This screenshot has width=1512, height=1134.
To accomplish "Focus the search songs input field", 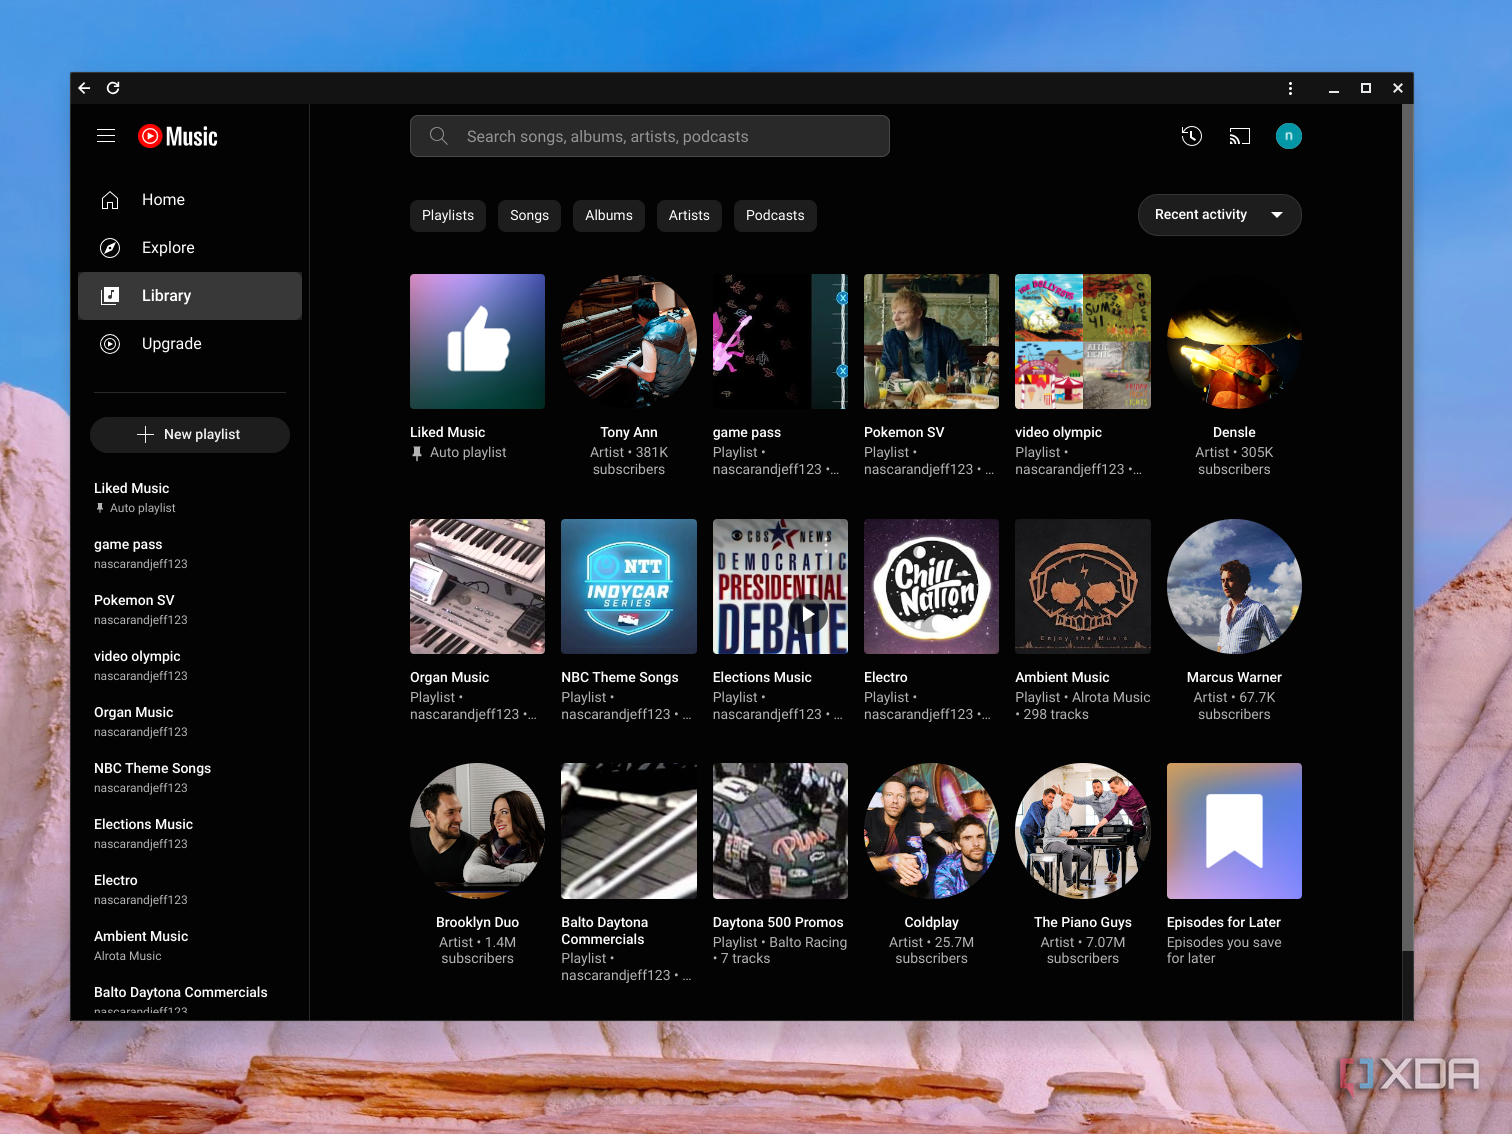I will pos(650,136).
